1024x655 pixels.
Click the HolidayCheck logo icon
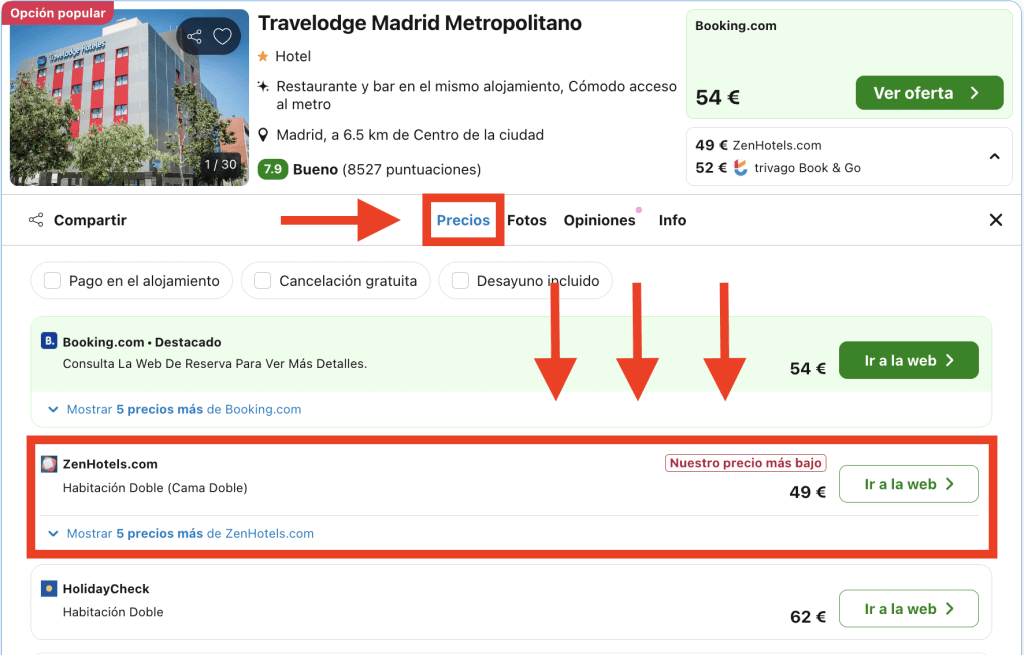[x=49, y=589]
